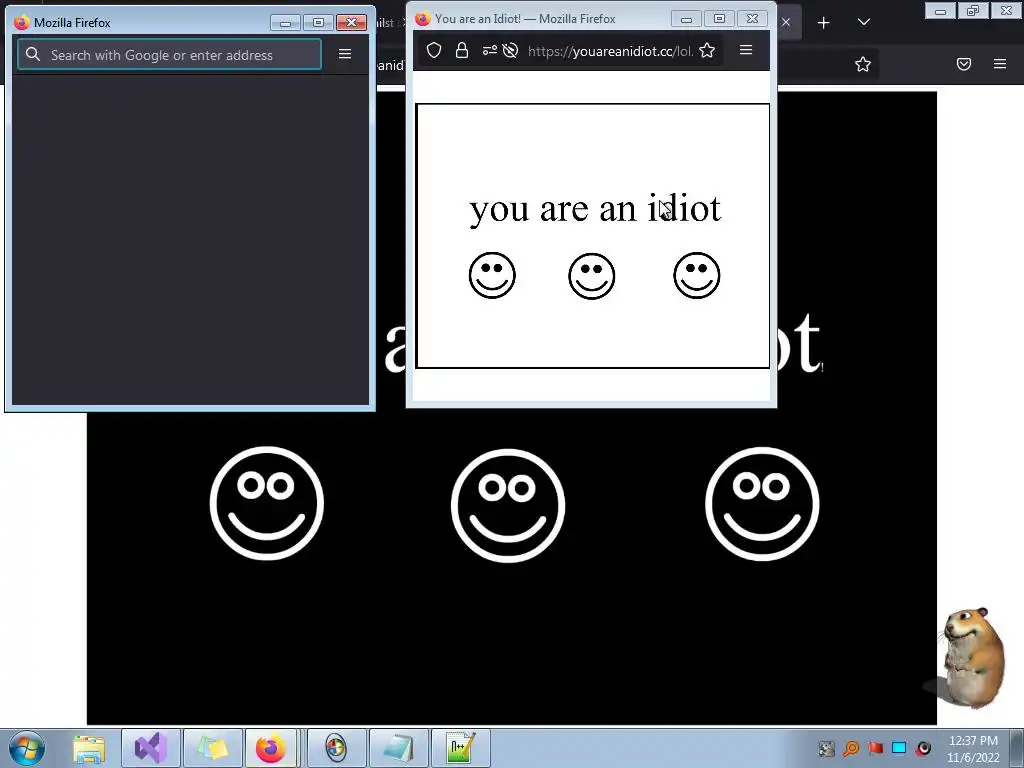Image resolution: width=1024 pixels, height=768 pixels.
Task: Open the site permissions icon in the popup URL bar
Action: click(x=489, y=50)
